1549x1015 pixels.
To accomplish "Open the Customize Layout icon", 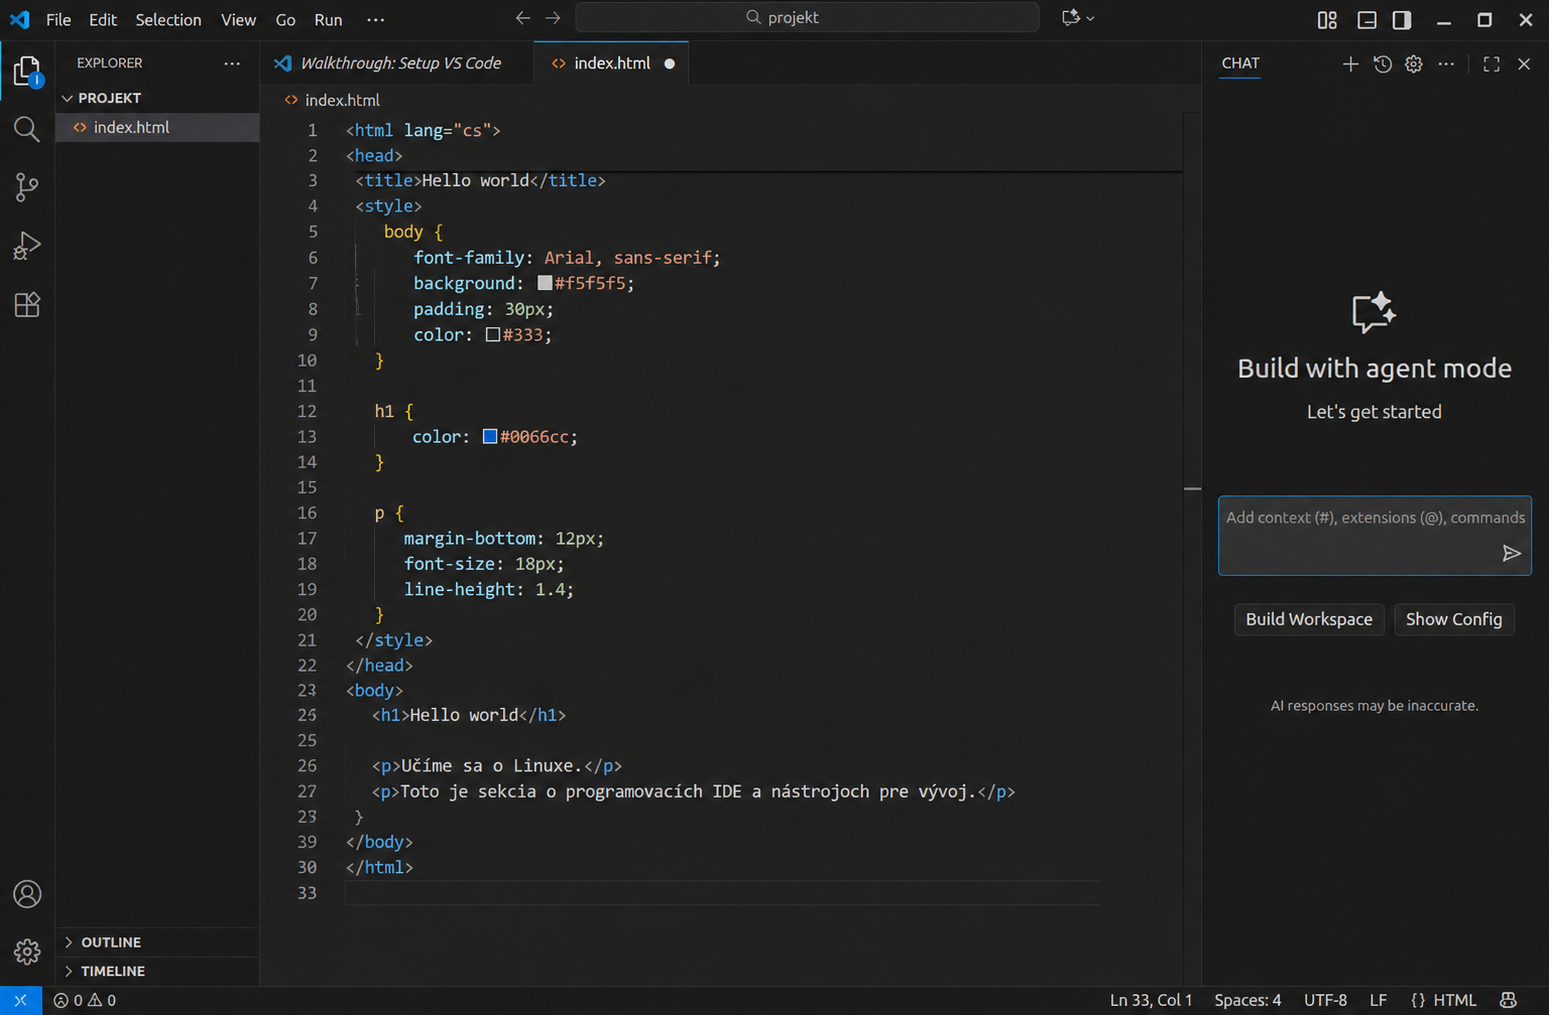I will pos(1327,20).
